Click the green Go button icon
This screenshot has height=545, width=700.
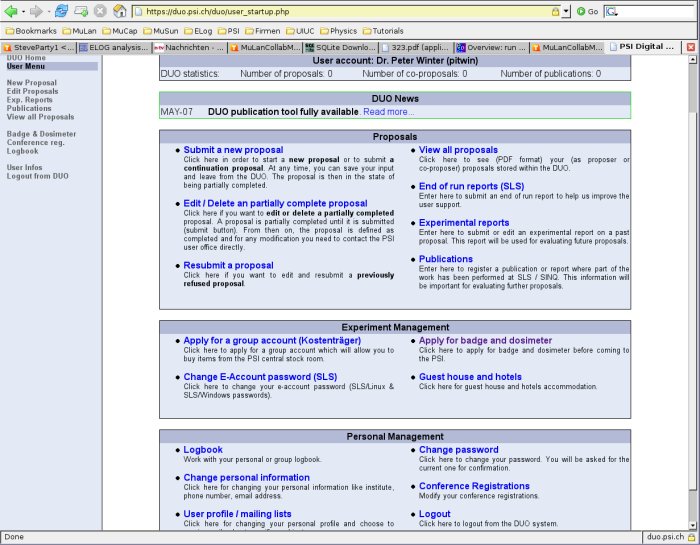click(582, 11)
